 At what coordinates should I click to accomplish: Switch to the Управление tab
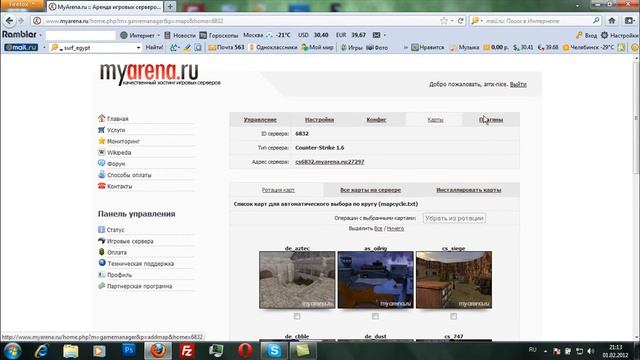(x=260, y=120)
